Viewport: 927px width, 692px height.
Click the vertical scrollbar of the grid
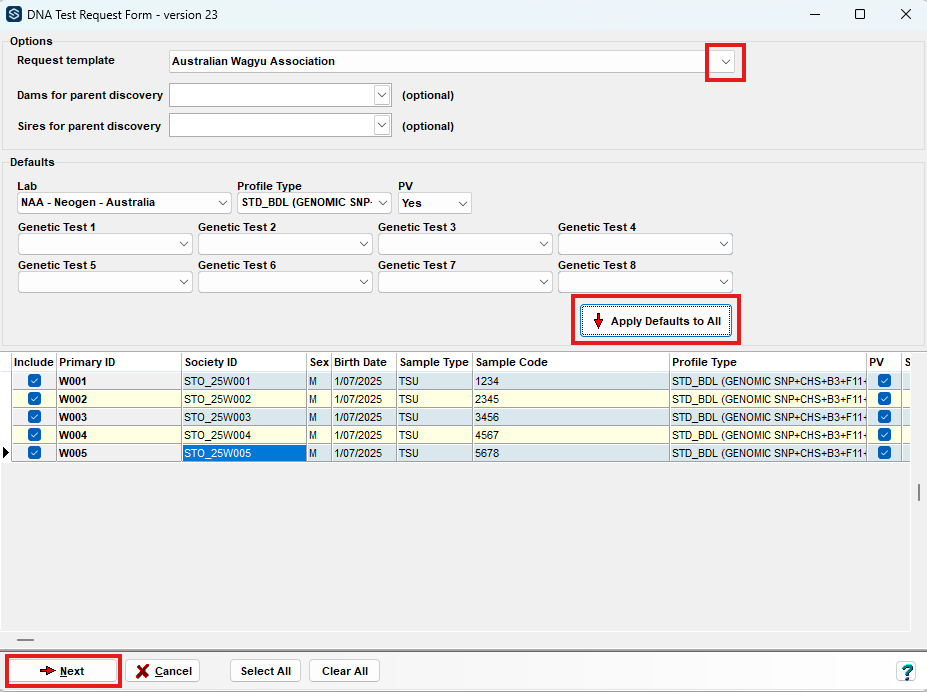(x=919, y=493)
